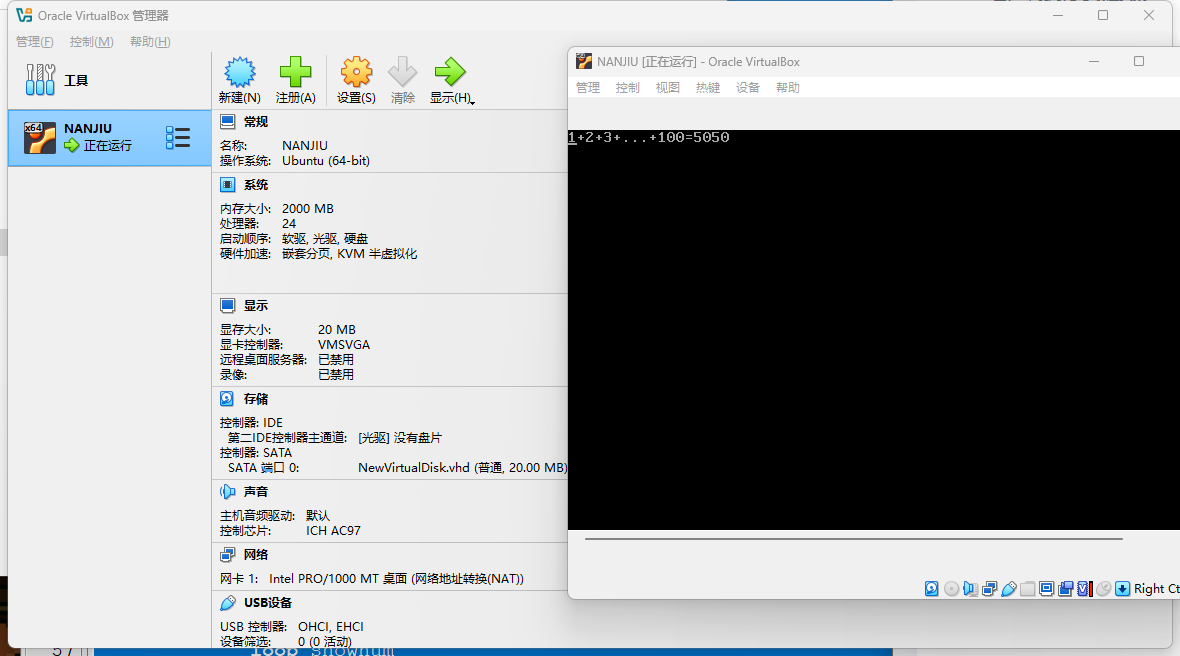Image resolution: width=1180 pixels, height=656 pixels.
Task: Click the Register (注册) green plus icon
Action: click(295, 72)
